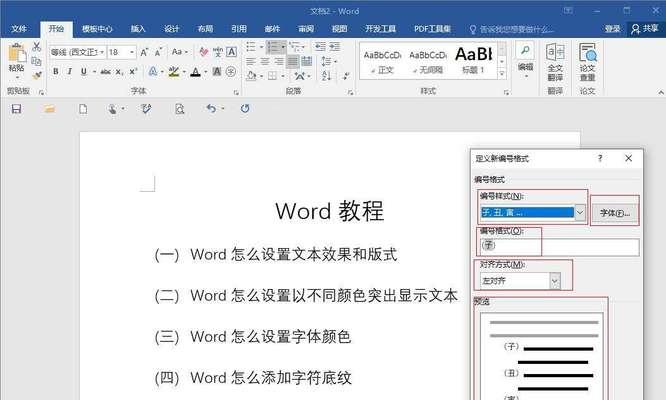This screenshot has width=666, height=400.
Task: Click the subscript x₂ icon
Action: click(119, 72)
